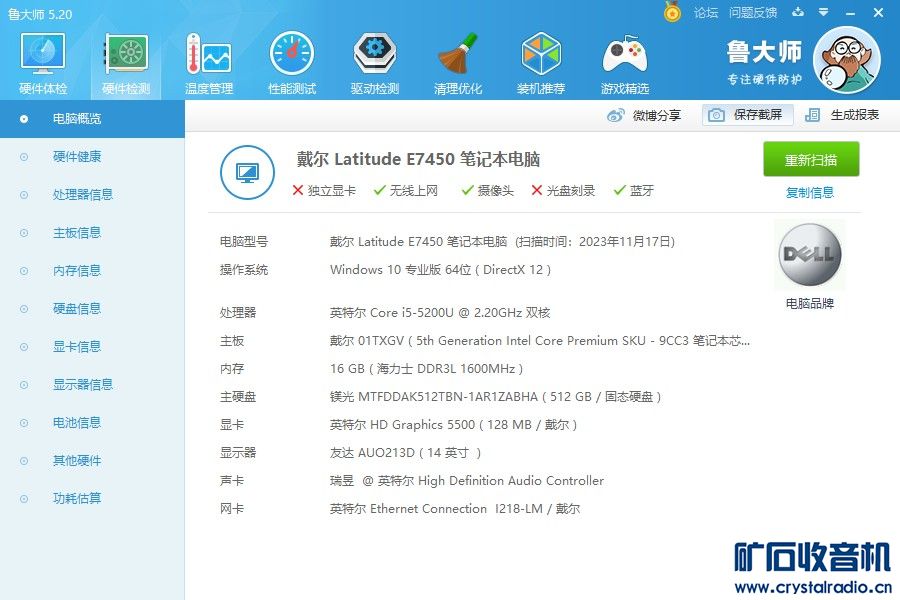Open 温度管理 temperature management icon
The height and width of the screenshot is (600, 900).
209,63
